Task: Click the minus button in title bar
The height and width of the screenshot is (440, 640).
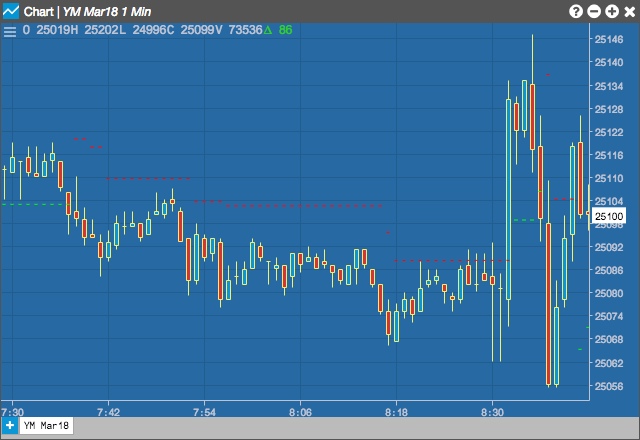Action: point(594,11)
